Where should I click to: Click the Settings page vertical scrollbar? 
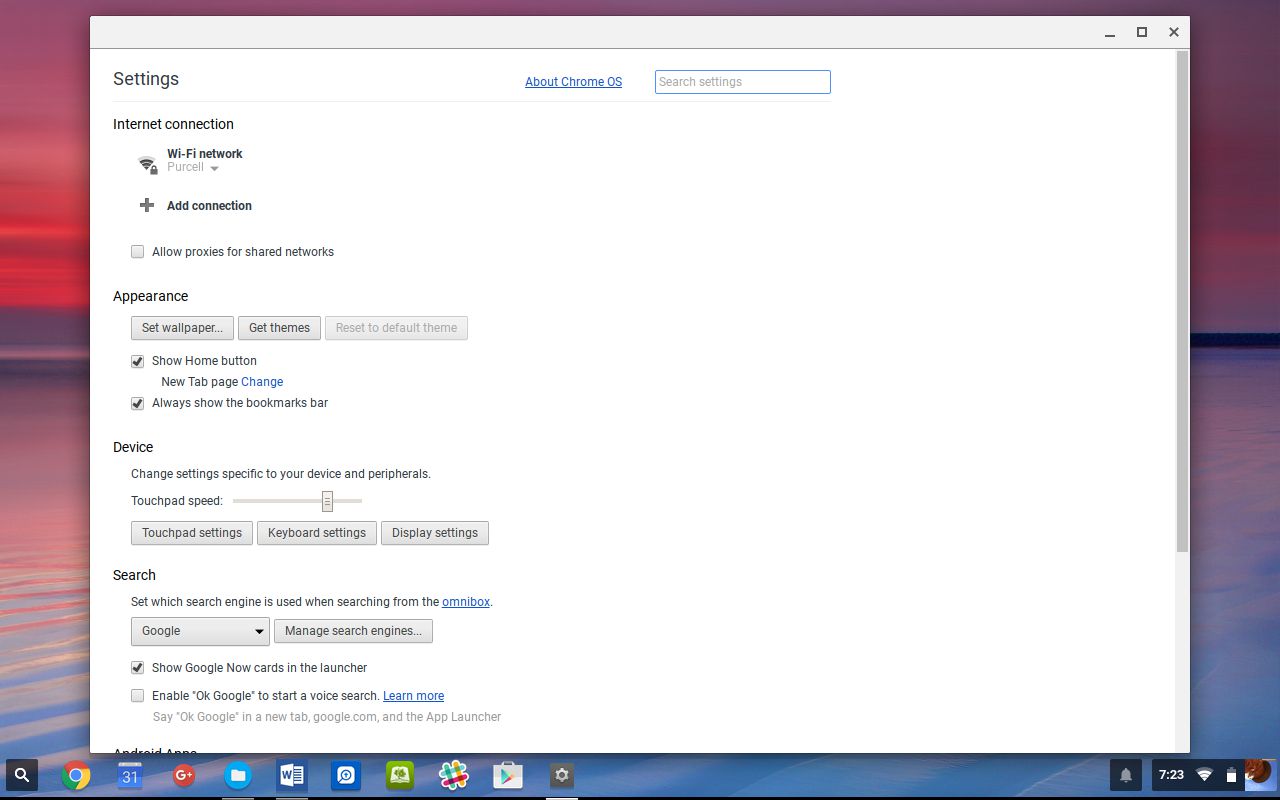[x=1182, y=300]
